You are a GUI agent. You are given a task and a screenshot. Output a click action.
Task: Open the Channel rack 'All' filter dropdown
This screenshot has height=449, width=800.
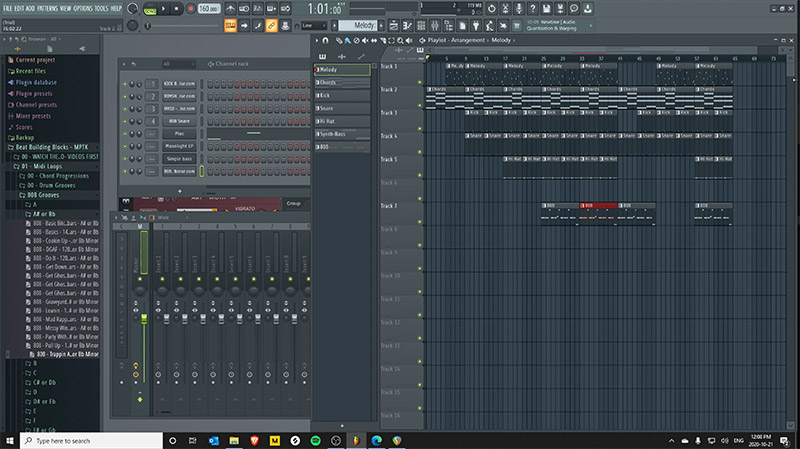178,64
